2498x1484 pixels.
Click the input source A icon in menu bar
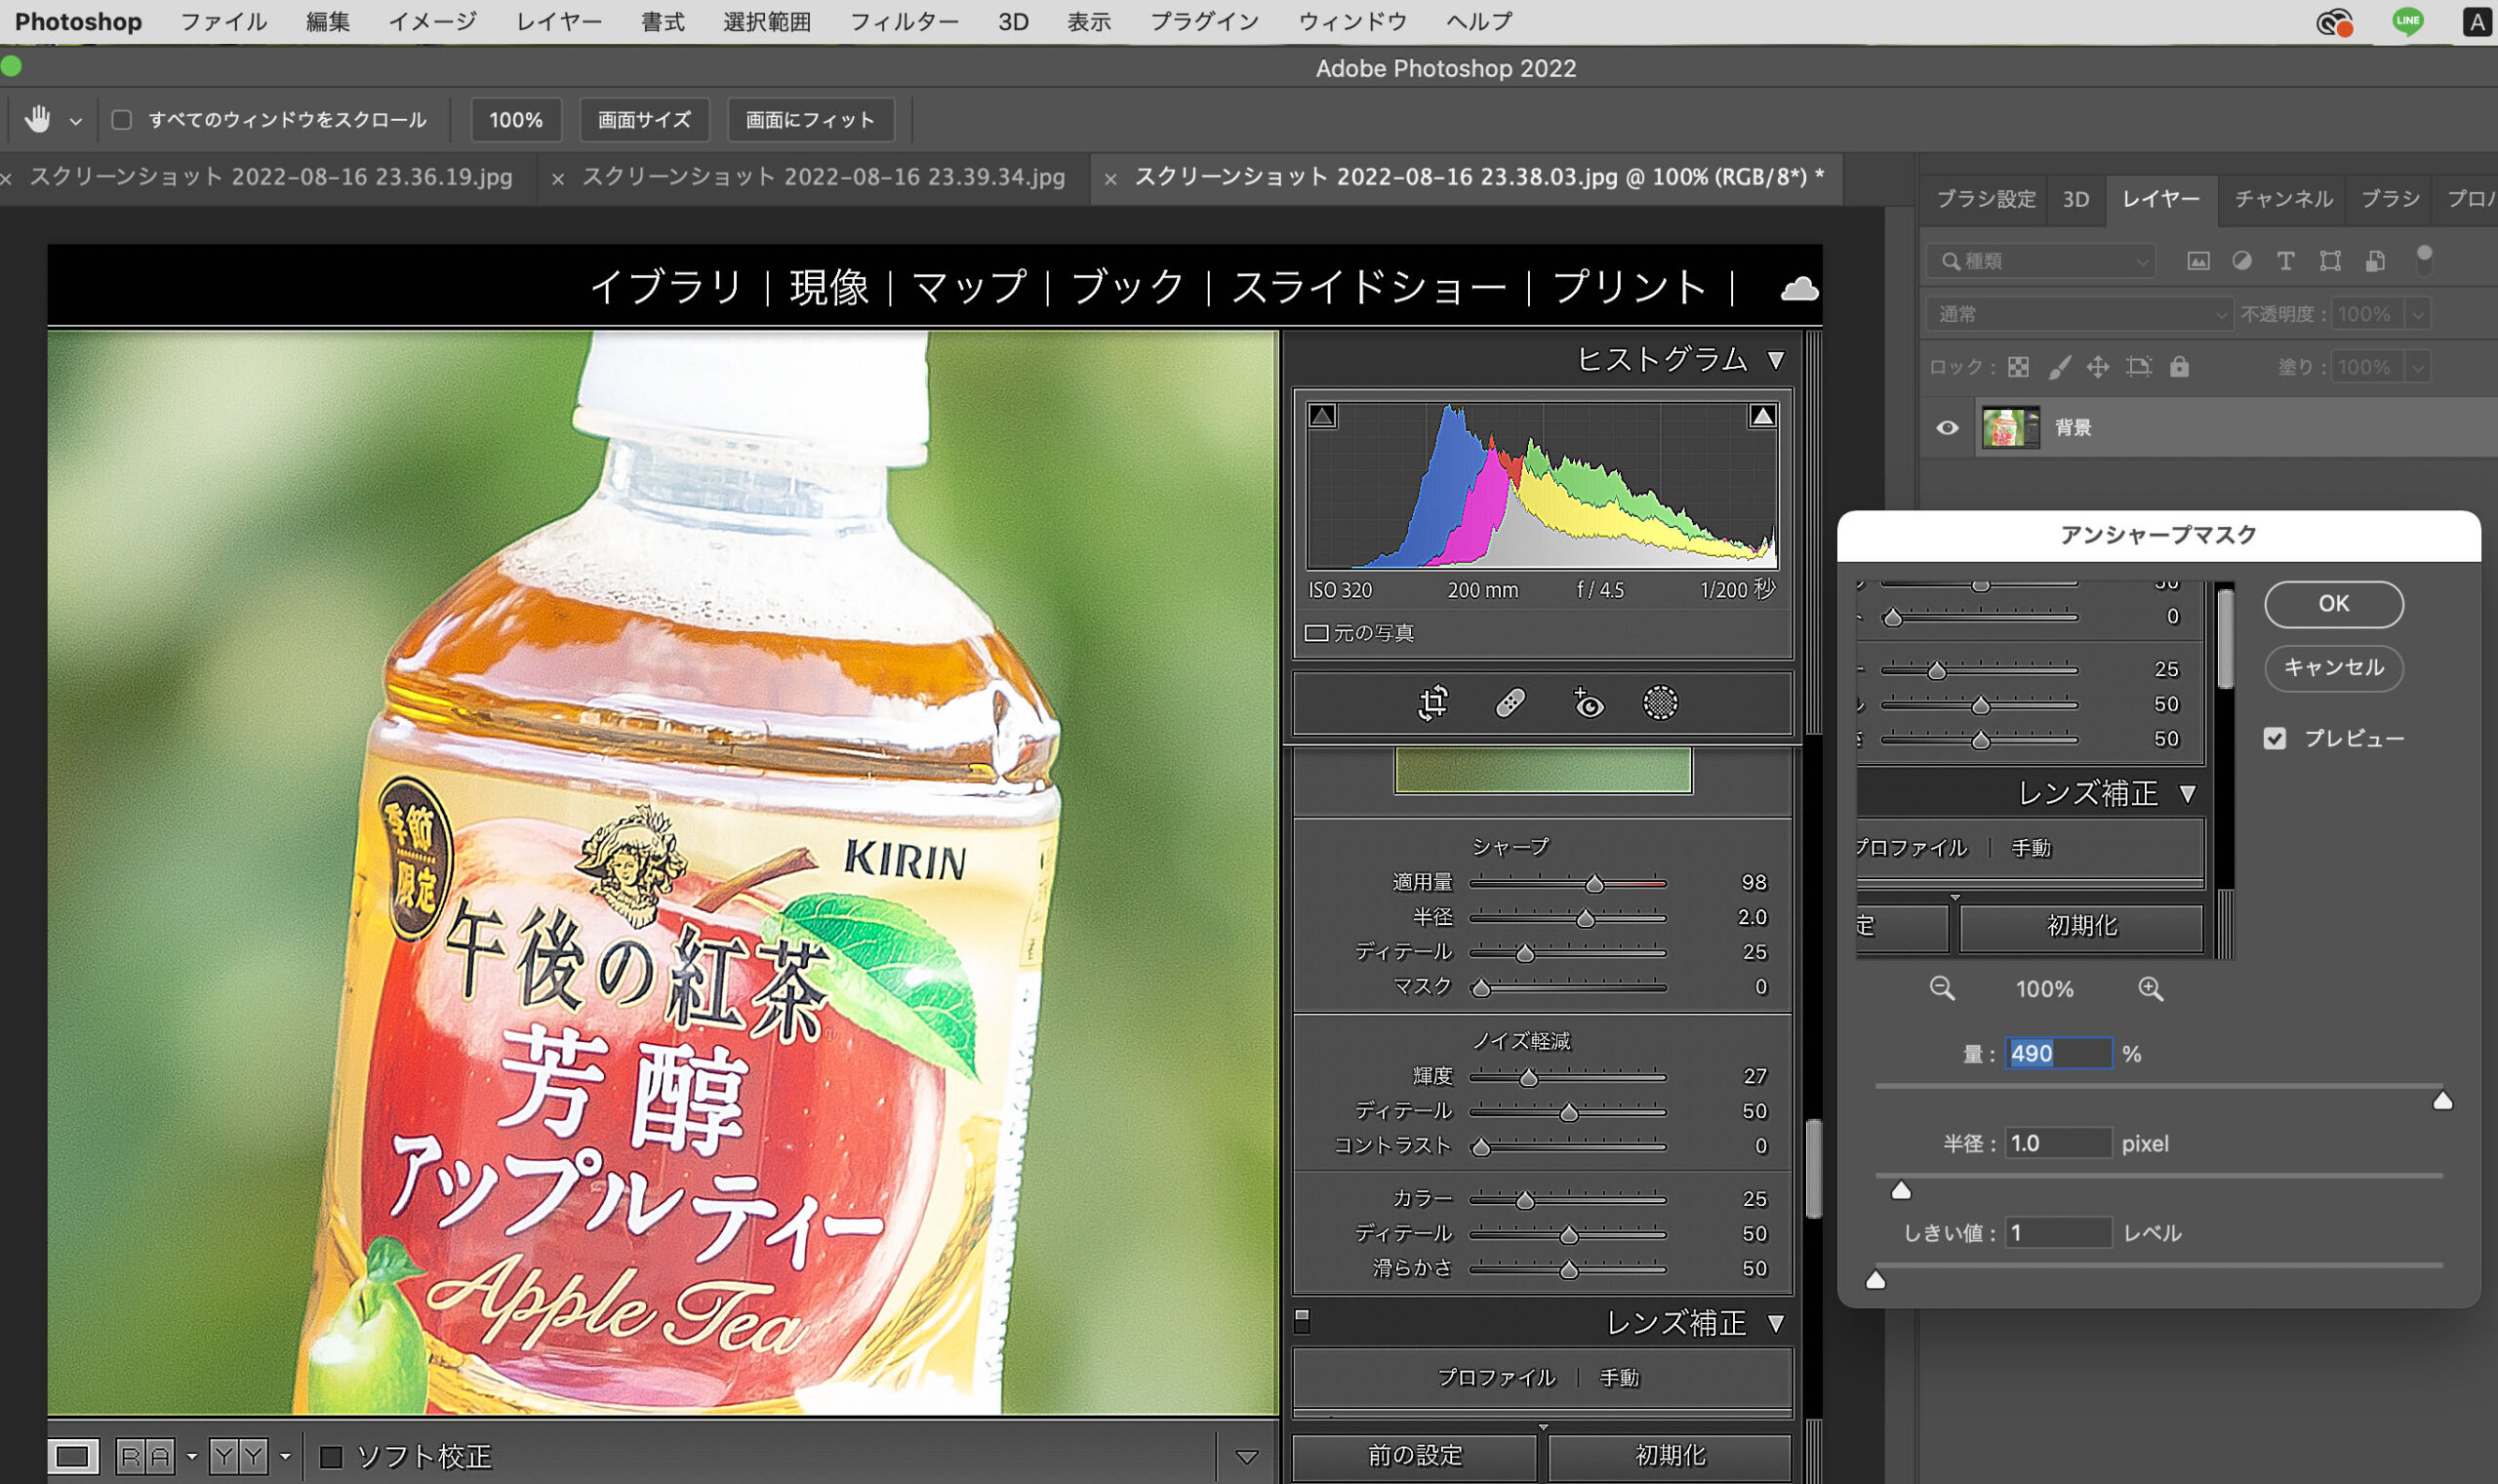[2476, 21]
